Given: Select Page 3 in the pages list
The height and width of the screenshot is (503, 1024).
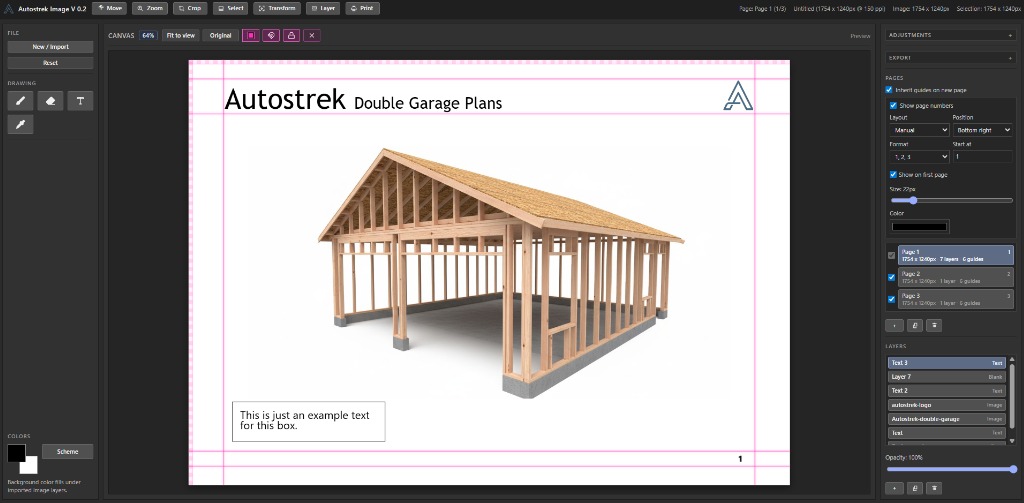Looking at the screenshot, I should 956,299.
